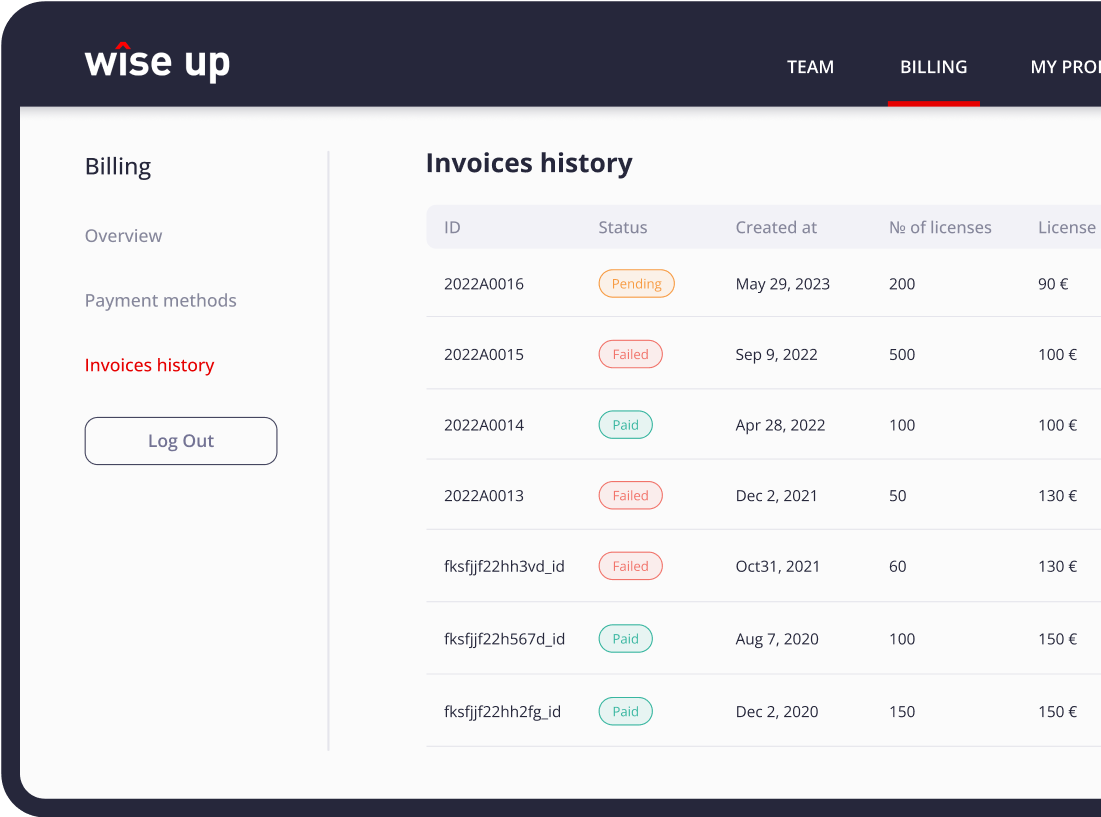Click the ID column header
Viewport: 1101px width, 817px height.
pos(451,227)
